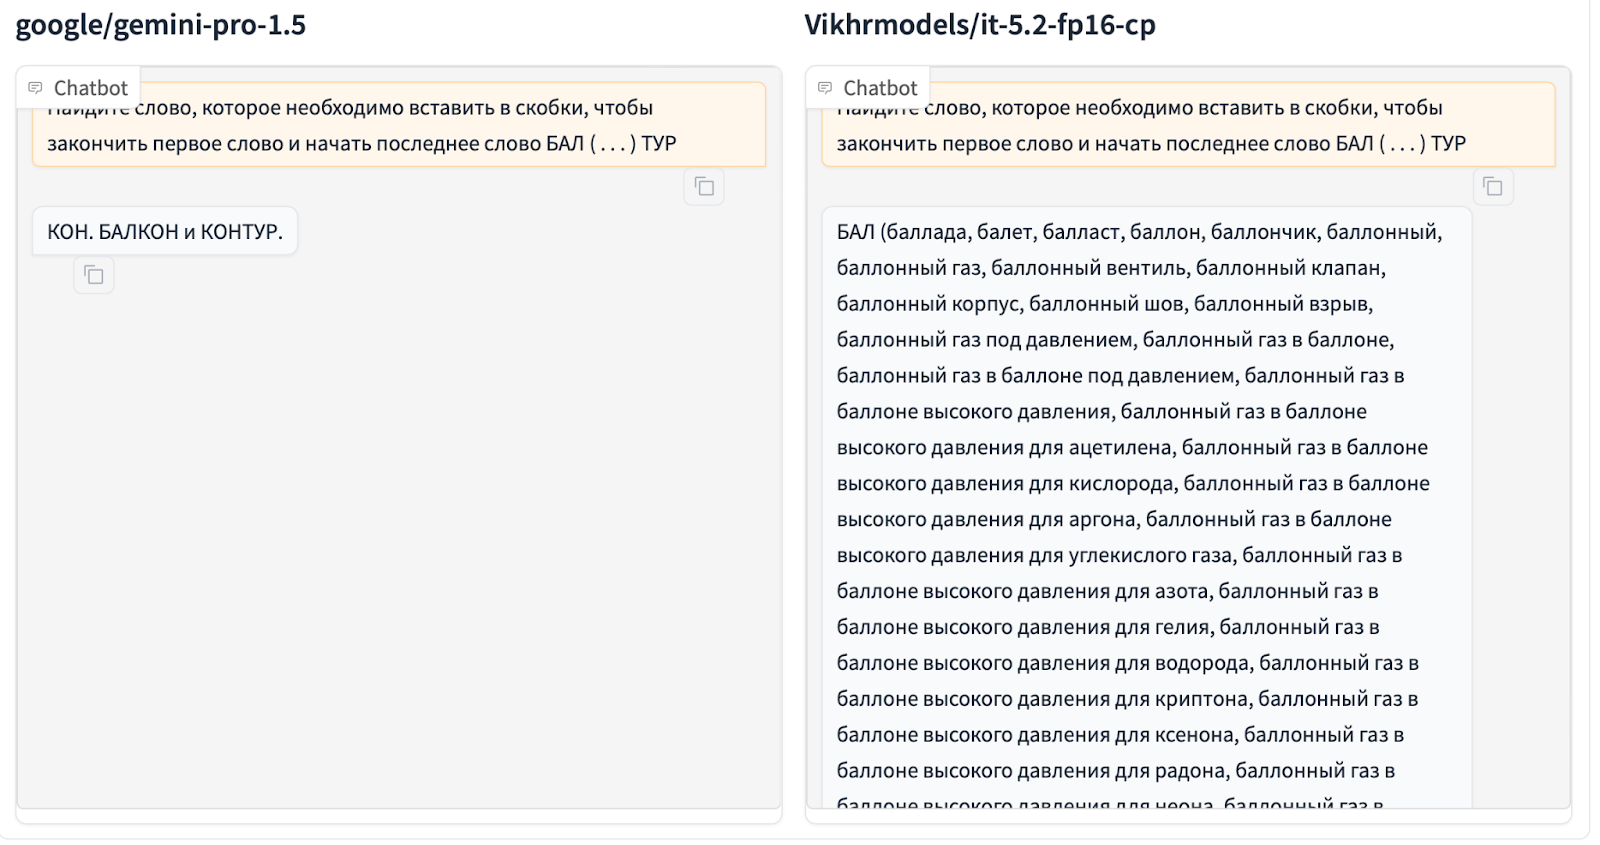Click the speech-bubble icon in the right Chatbot label

coord(824,86)
